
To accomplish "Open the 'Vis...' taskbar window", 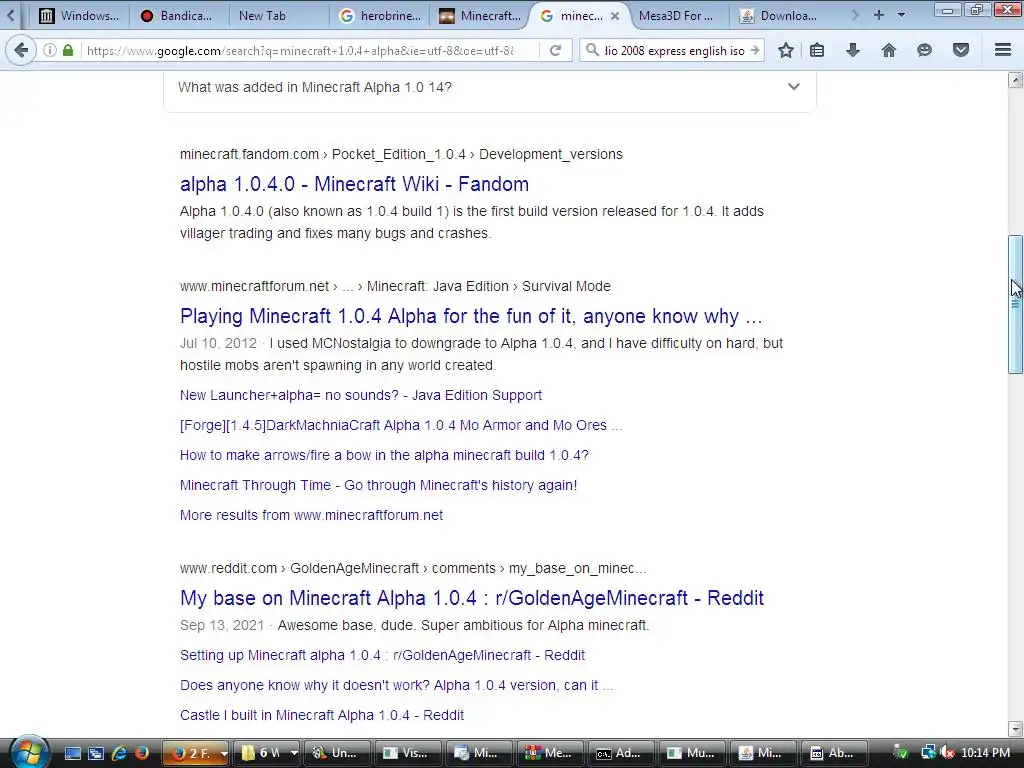I will click(406, 753).
